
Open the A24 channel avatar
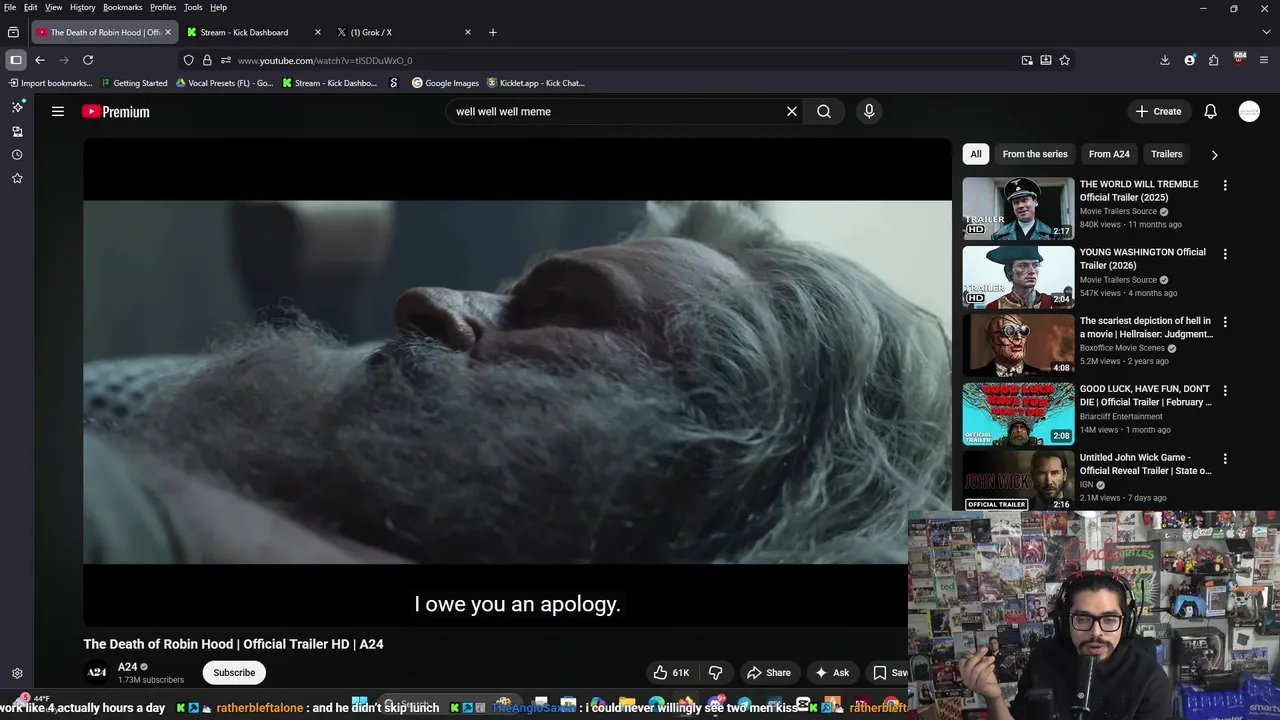[97, 673]
